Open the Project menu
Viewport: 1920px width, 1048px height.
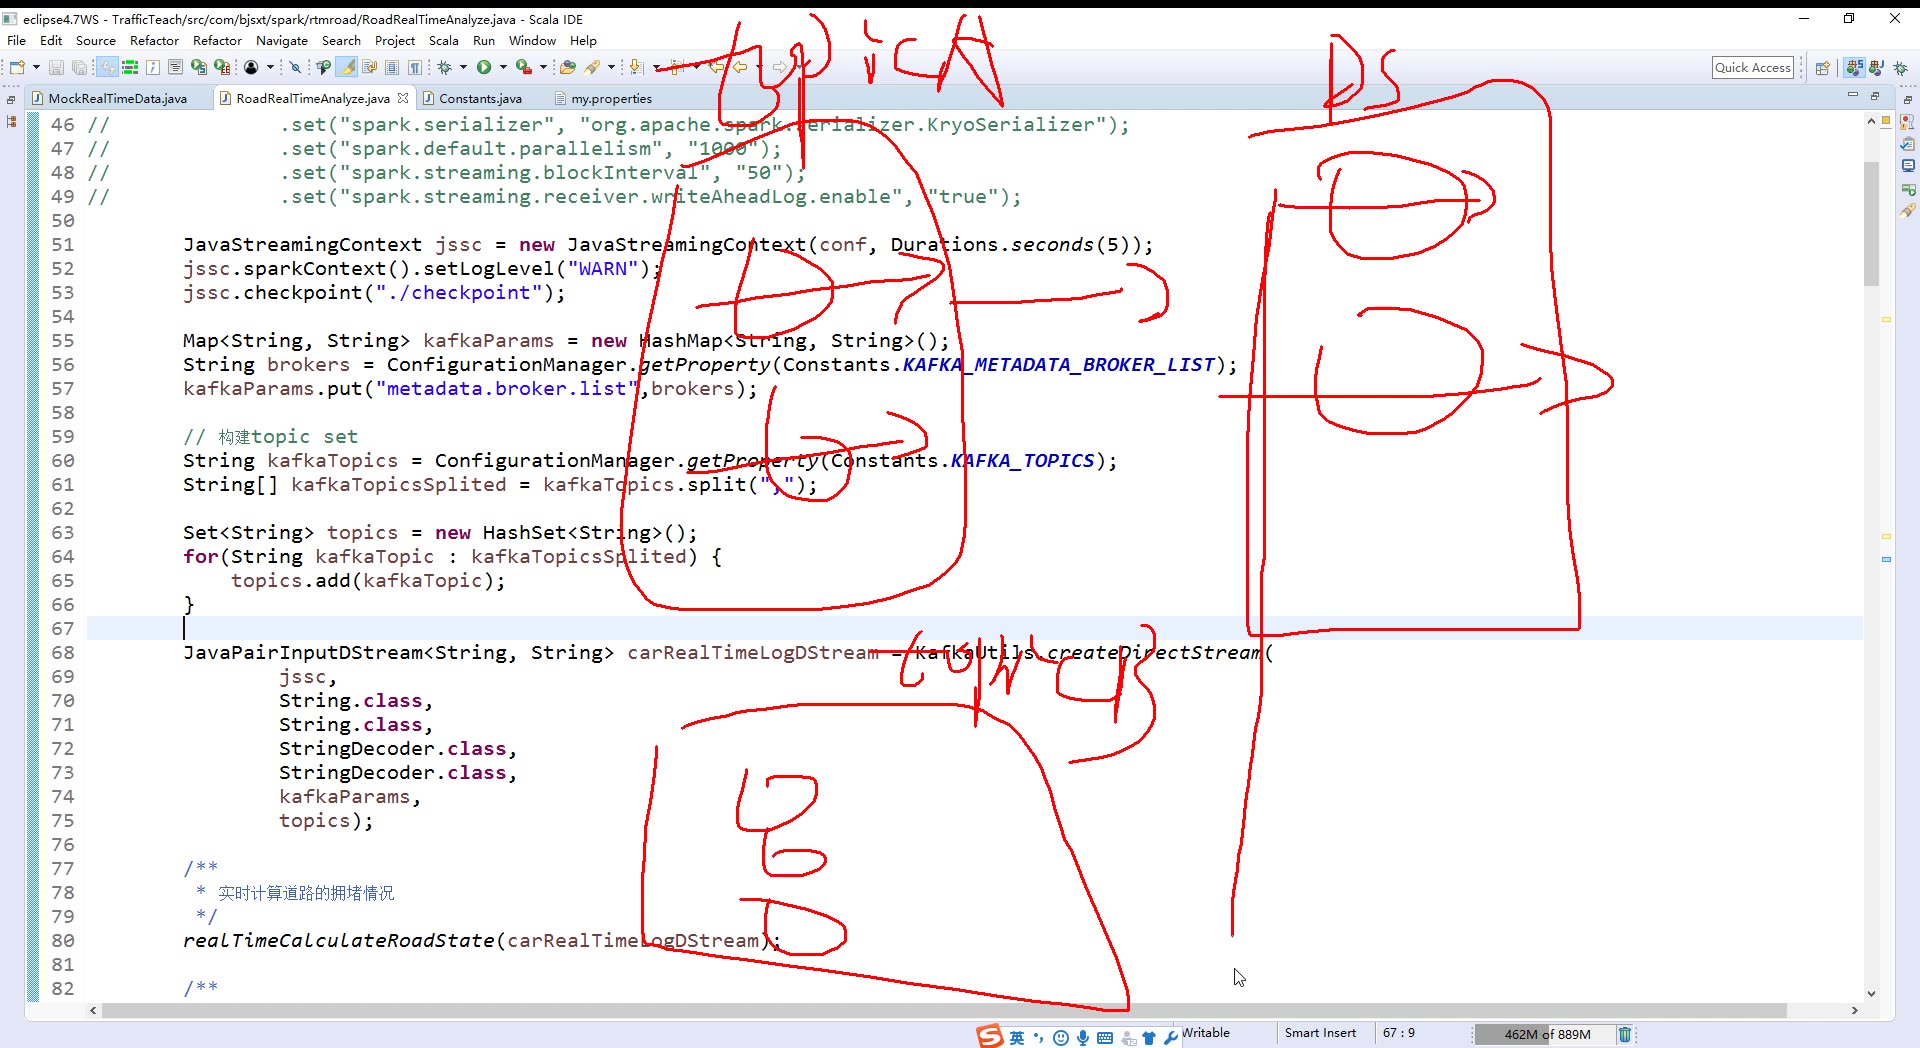(395, 40)
